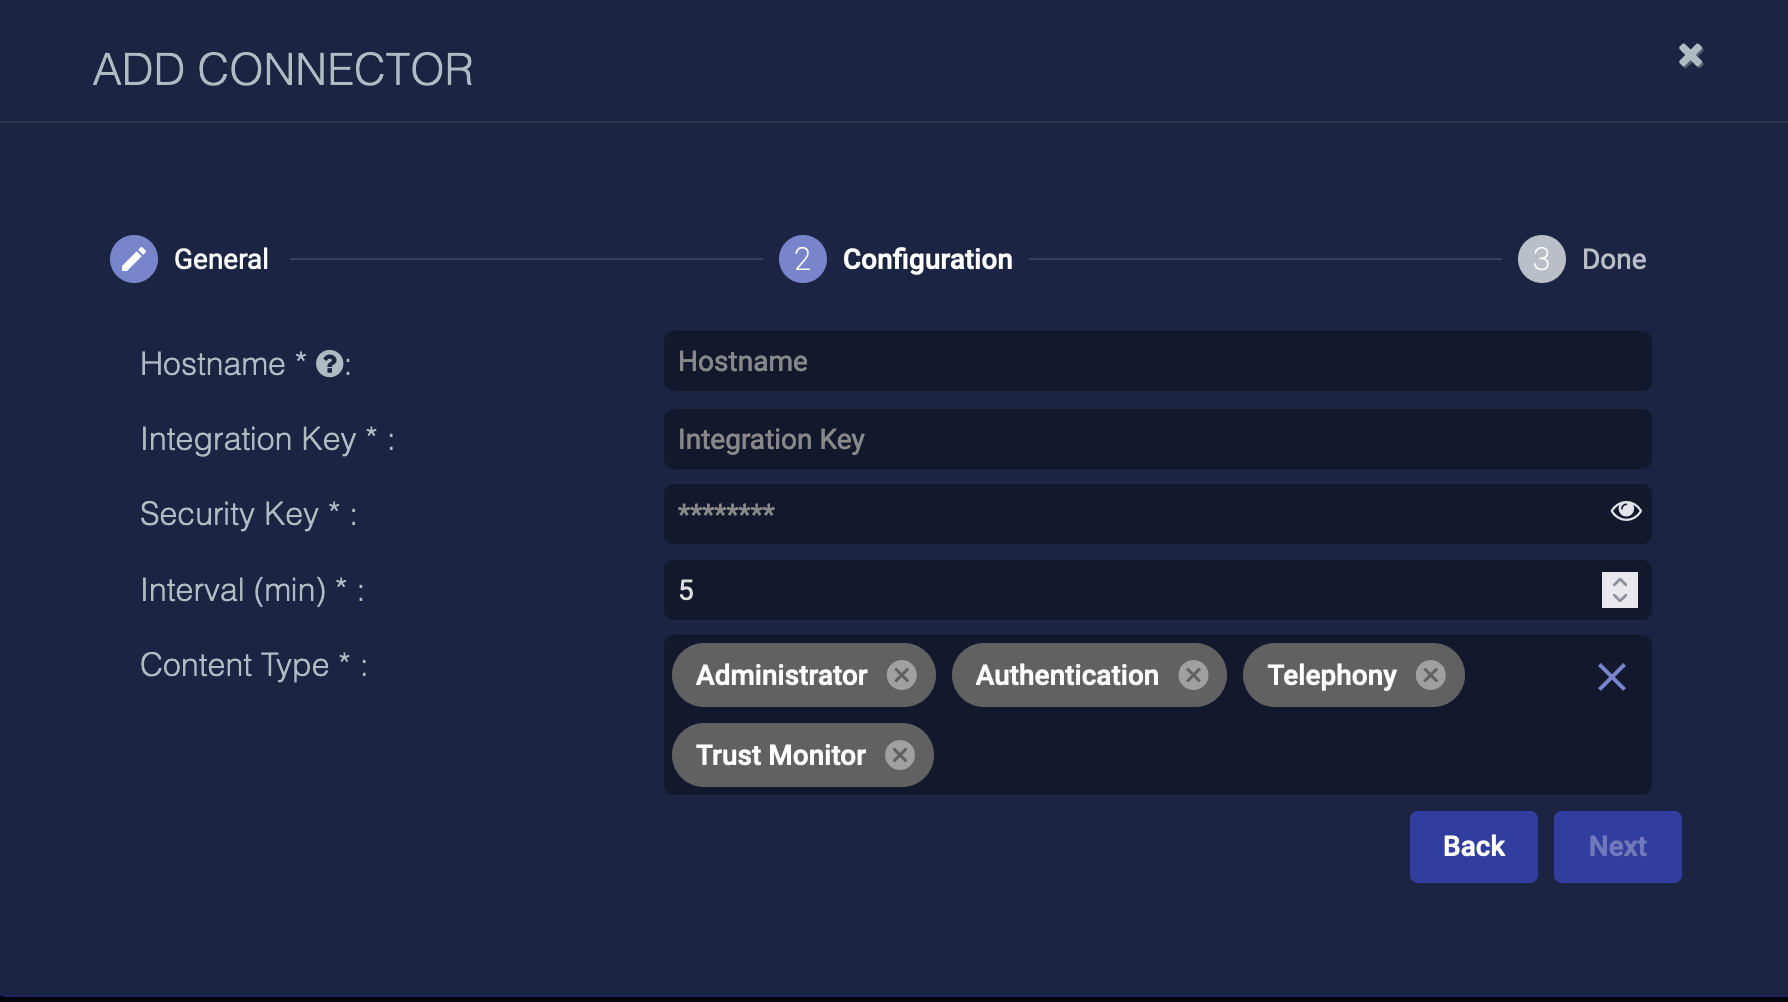Go to the Configuration step number 2
Viewport: 1788px width, 1002px height.
coord(802,259)
